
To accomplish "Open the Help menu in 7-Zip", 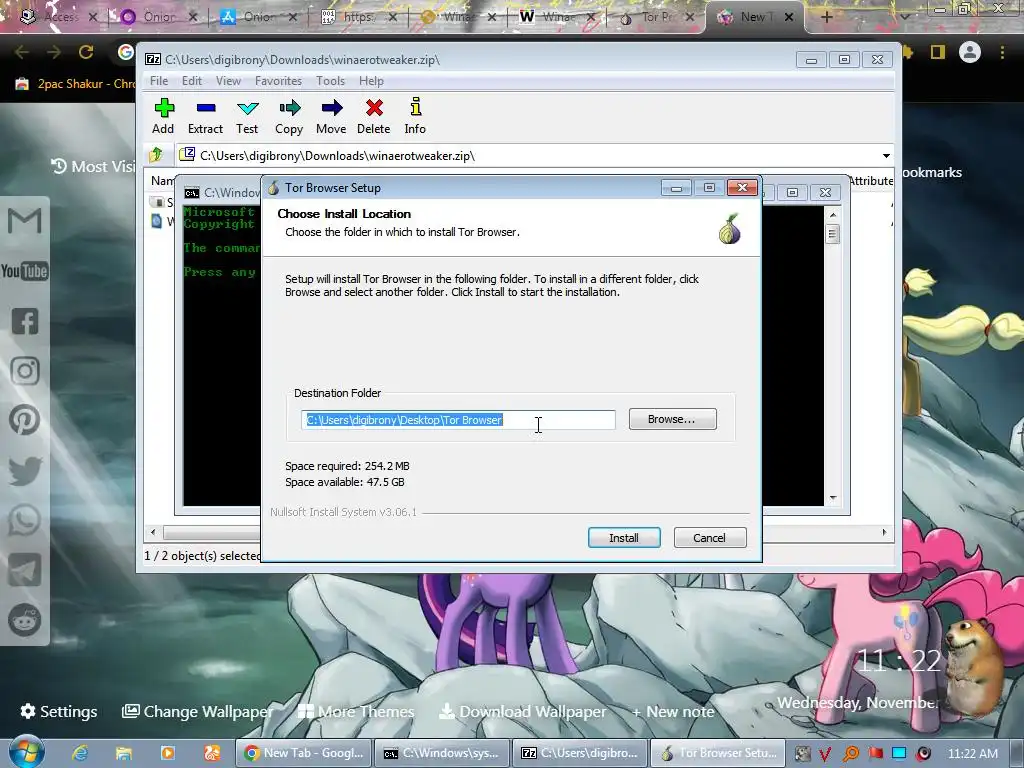I will (371, 81).
